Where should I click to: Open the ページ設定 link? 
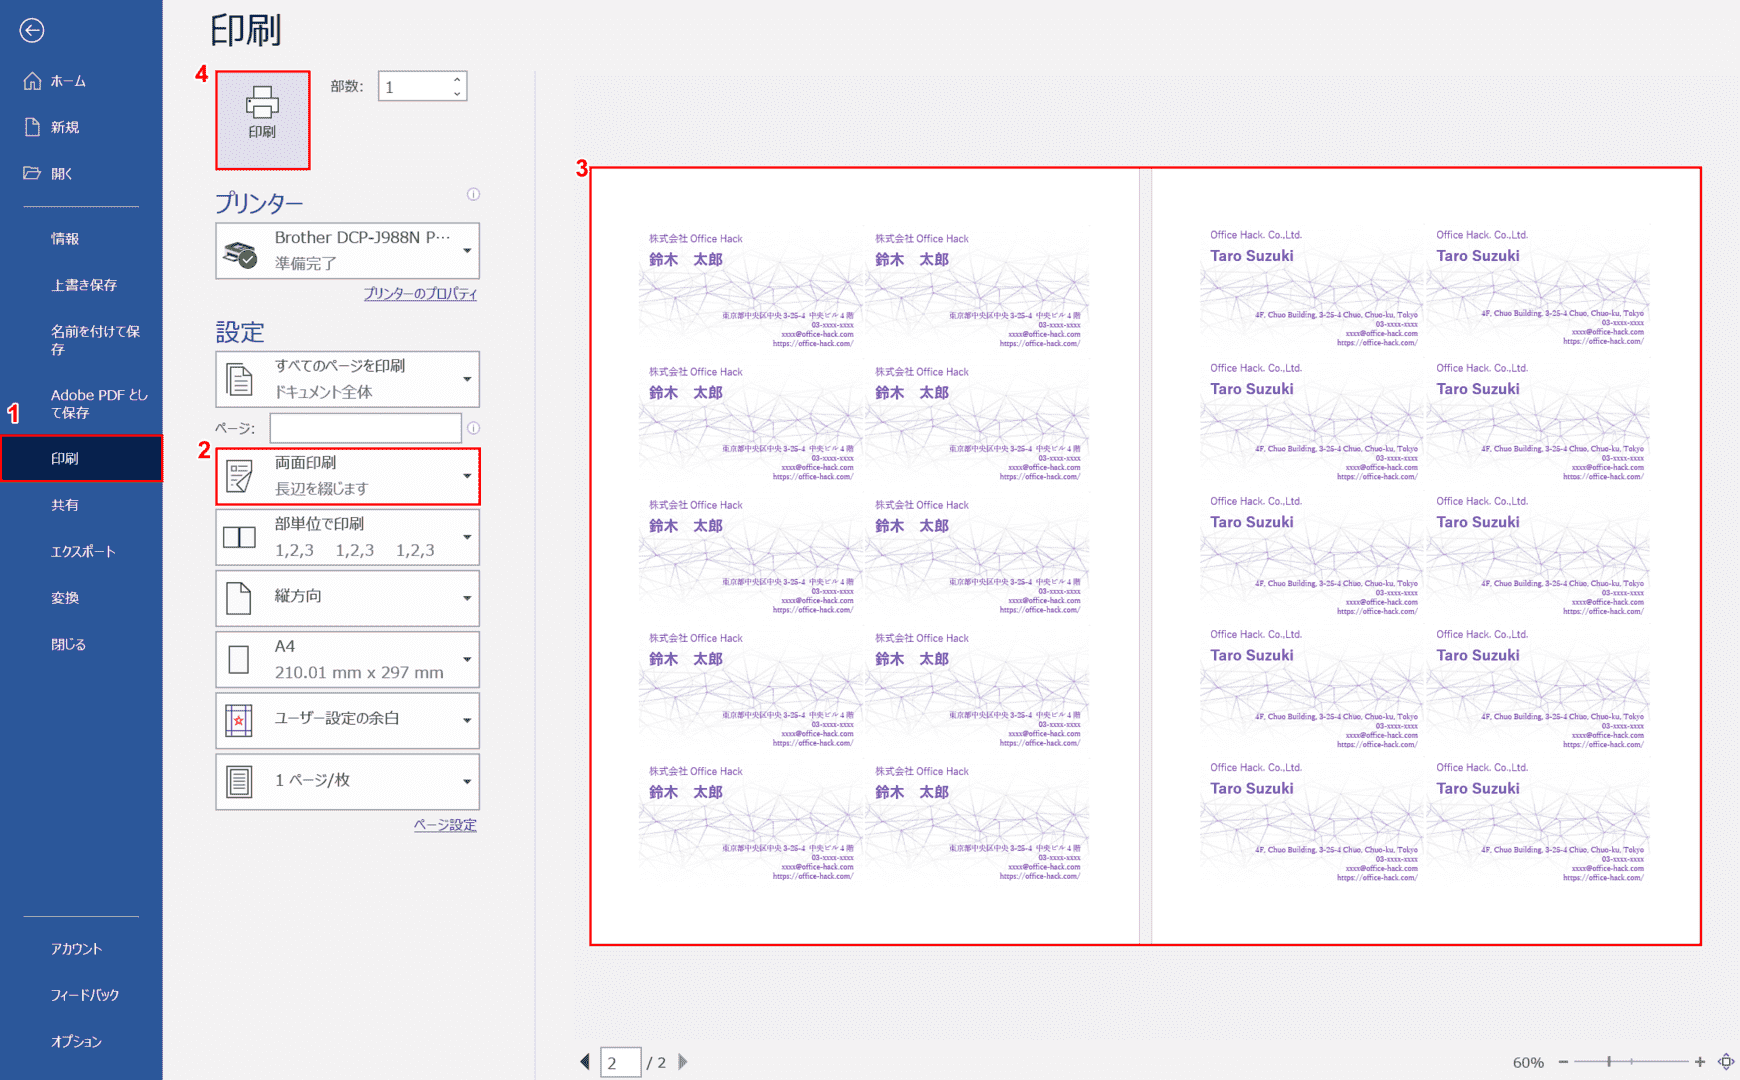point(445,825)
